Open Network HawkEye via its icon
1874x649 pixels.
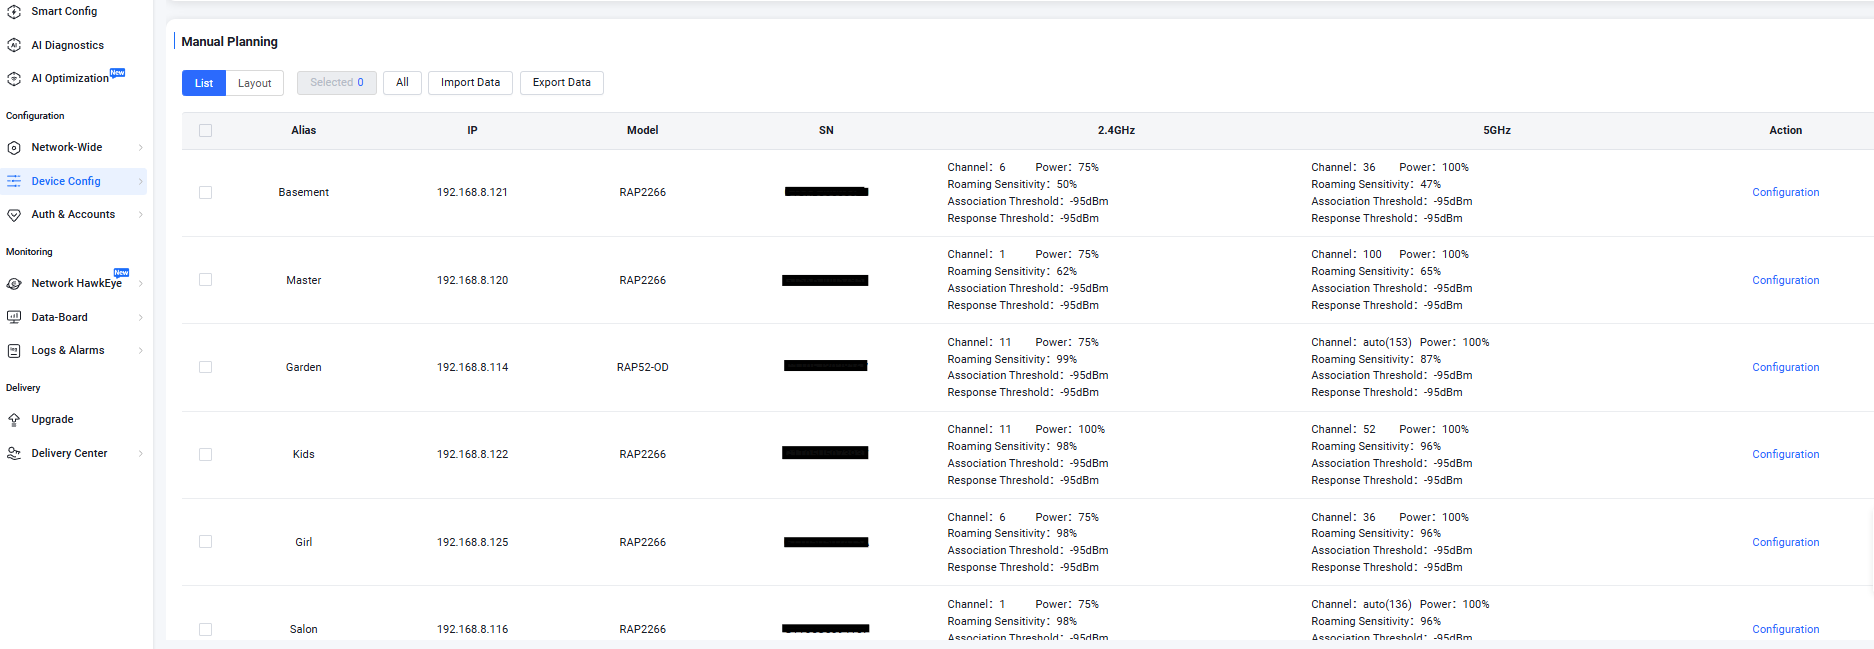[x=14, y=284]
